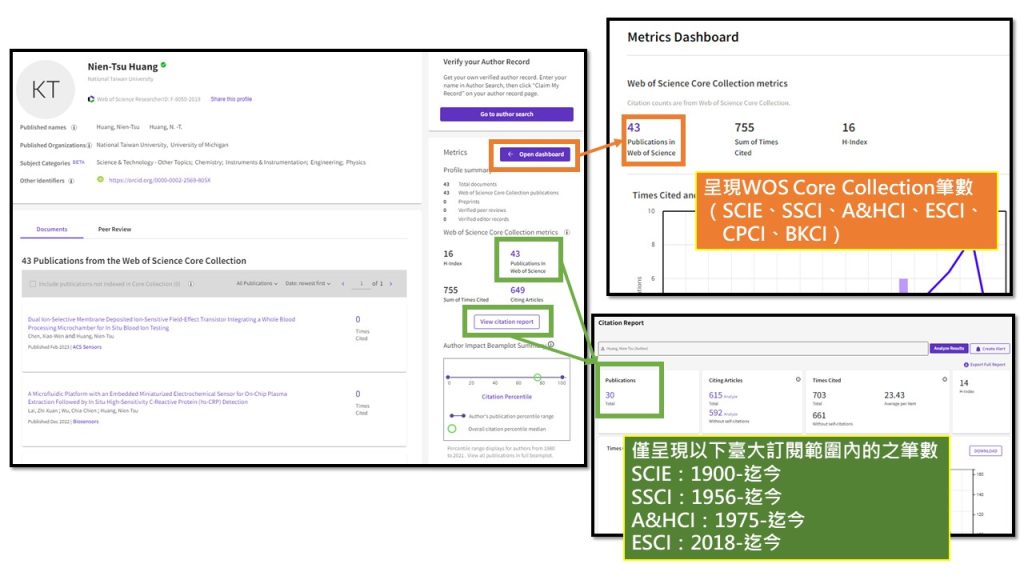Viewport: 1024px width, 576px height.
Task: Click the Analyze Results button
Action: tap(949, 349)
